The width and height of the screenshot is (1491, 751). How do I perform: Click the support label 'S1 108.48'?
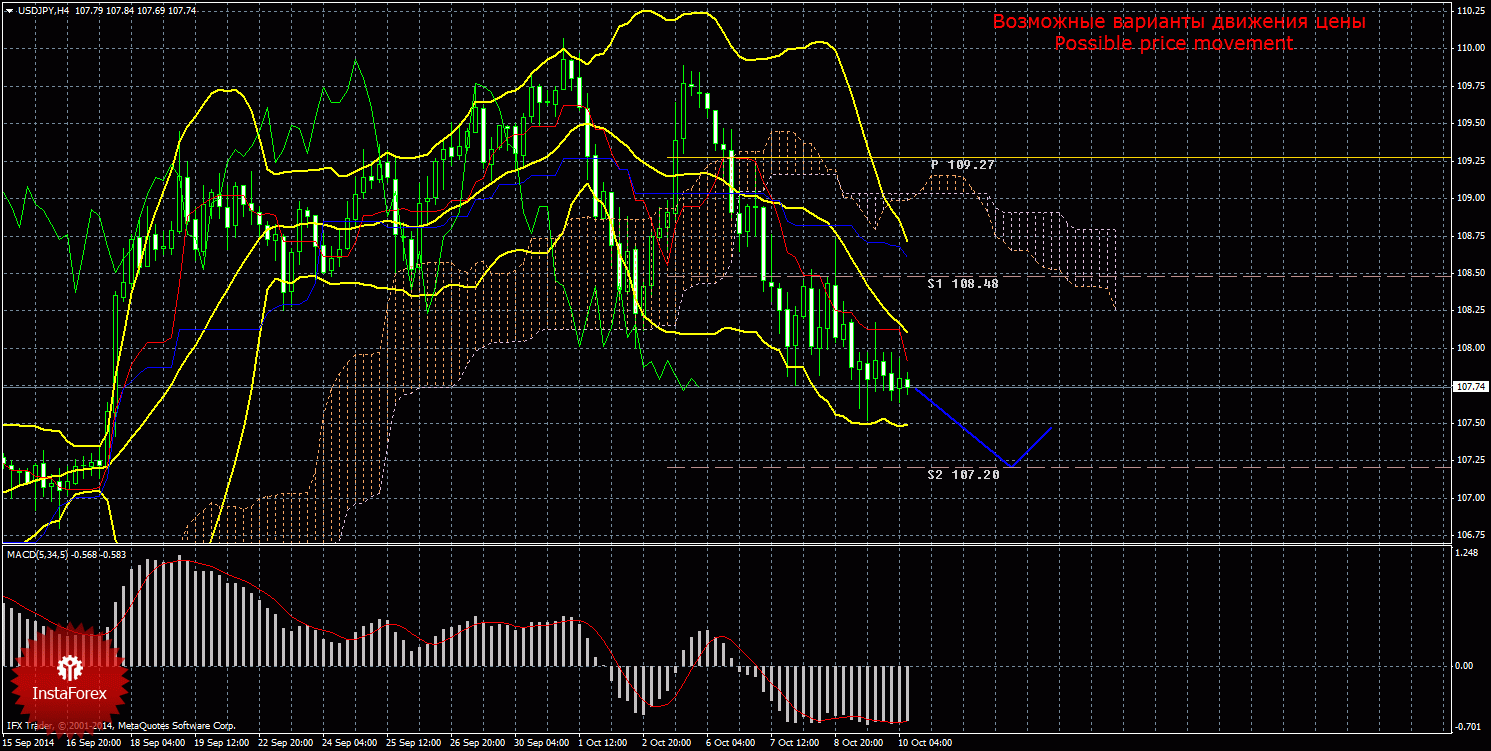963,283
